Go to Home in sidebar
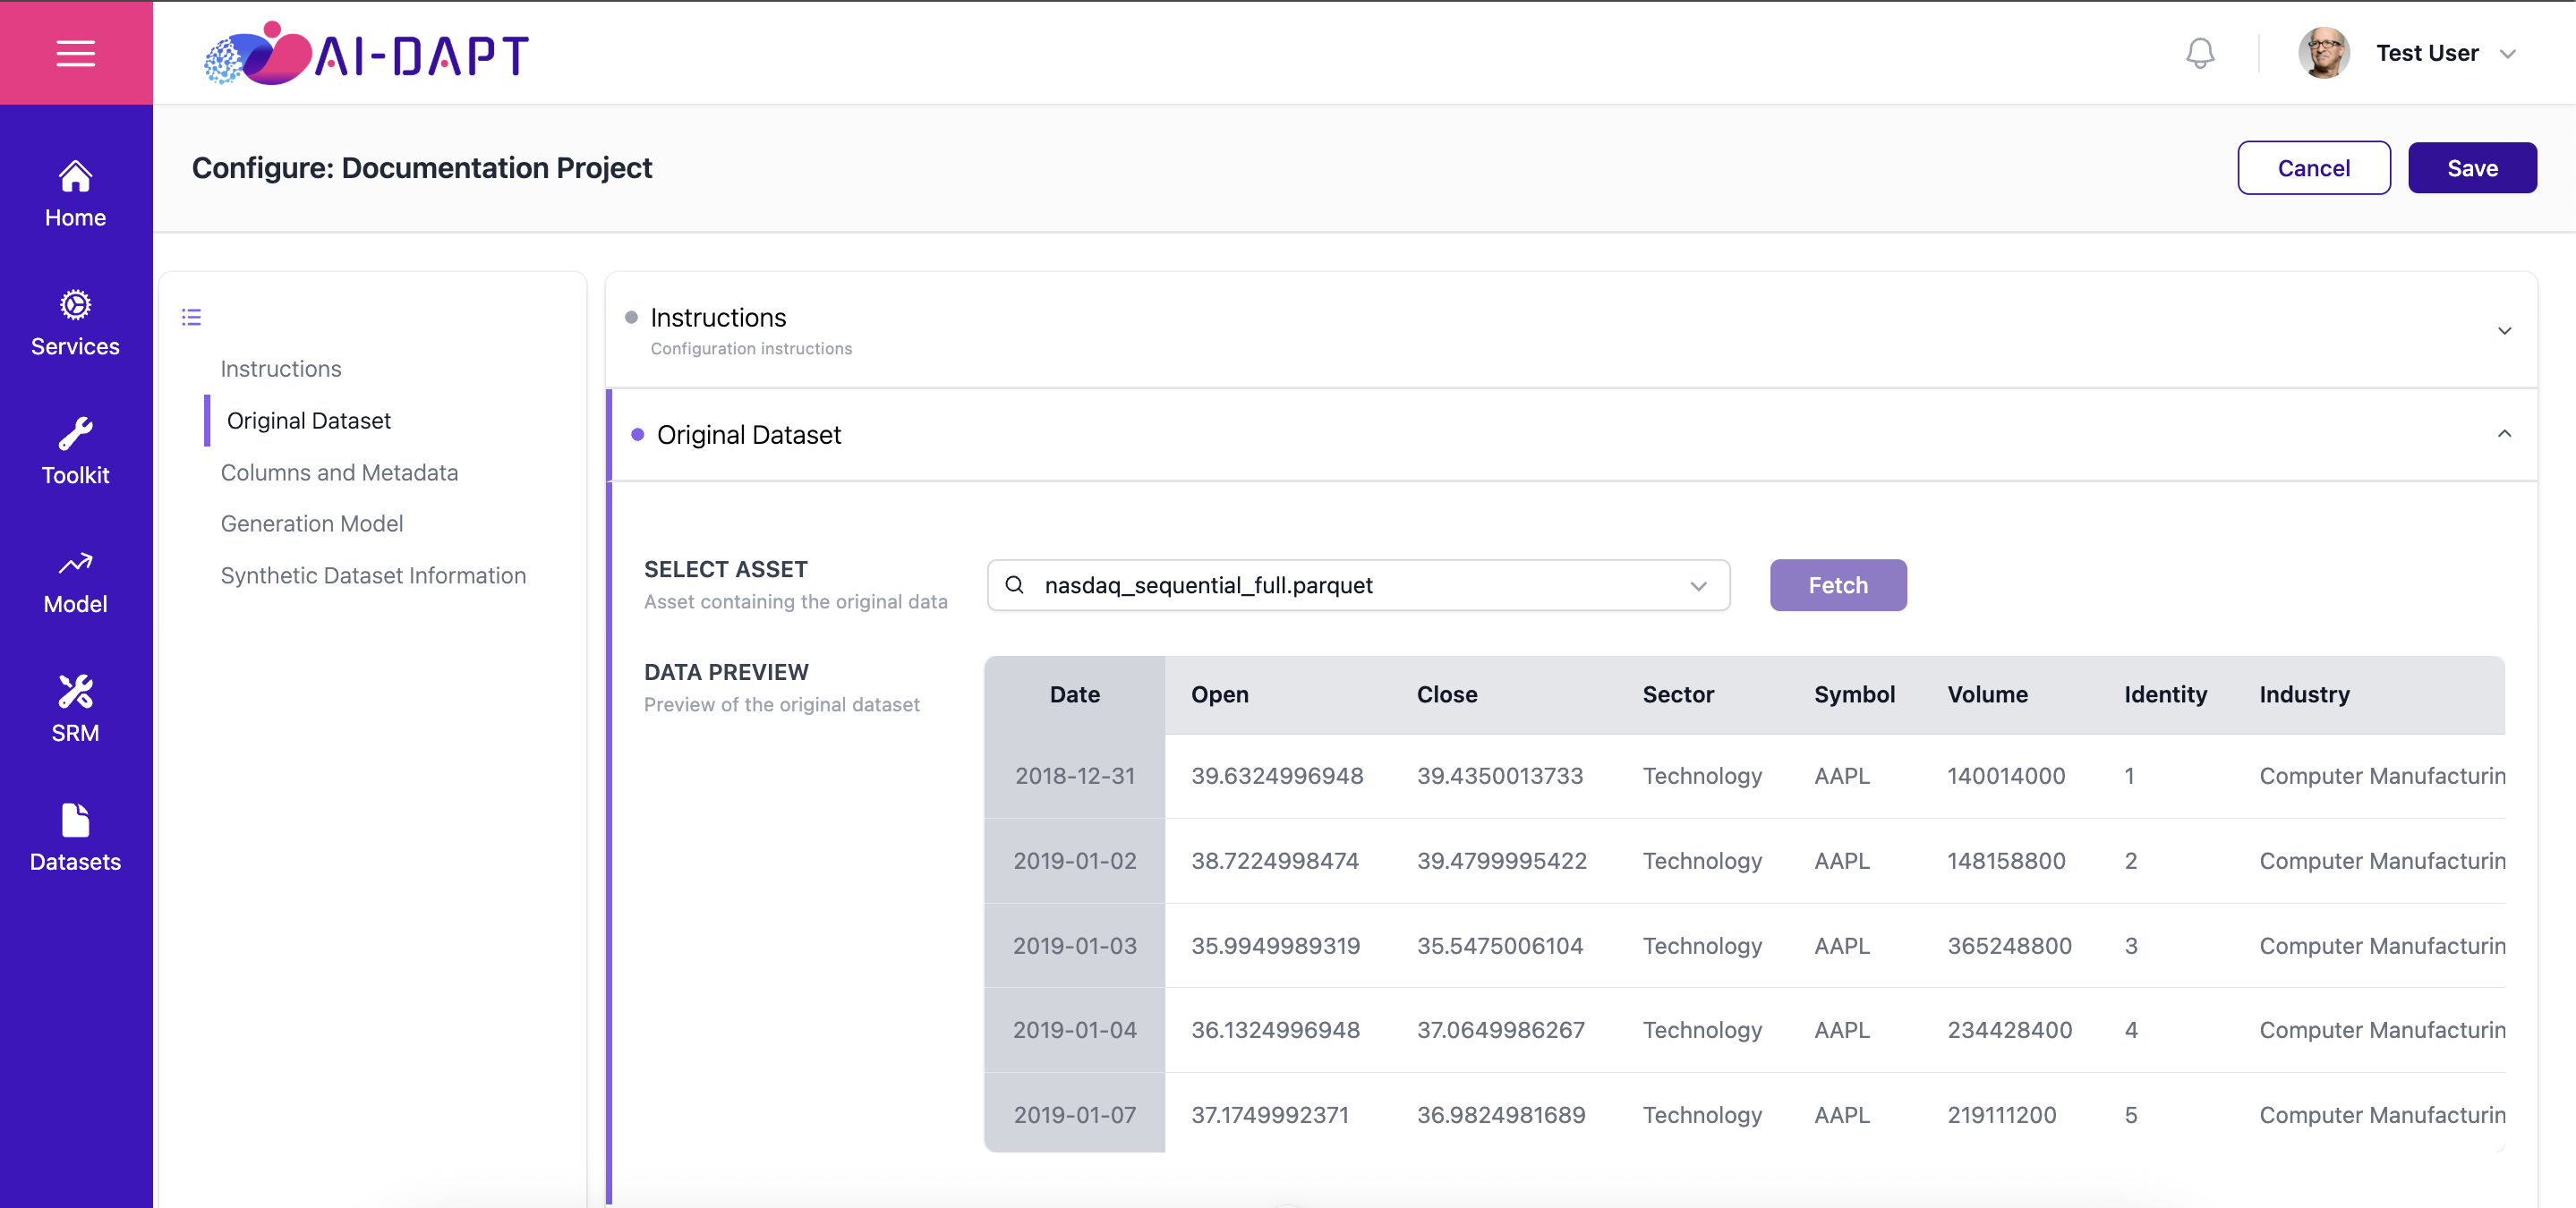Viewport: 2576px width, 1208px height. [75, 194]
